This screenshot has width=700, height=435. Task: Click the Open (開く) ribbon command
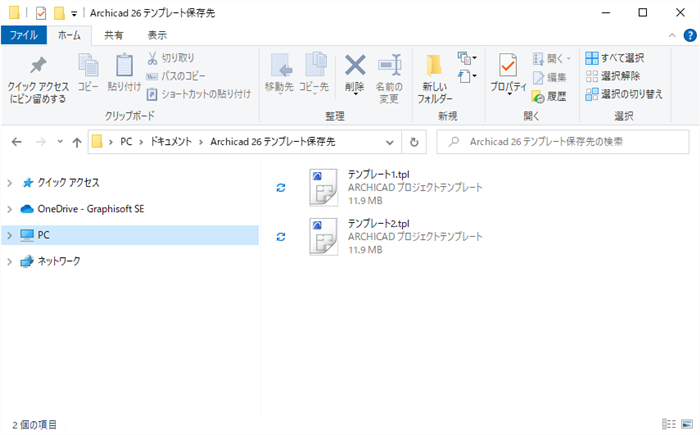click(552, 59)
